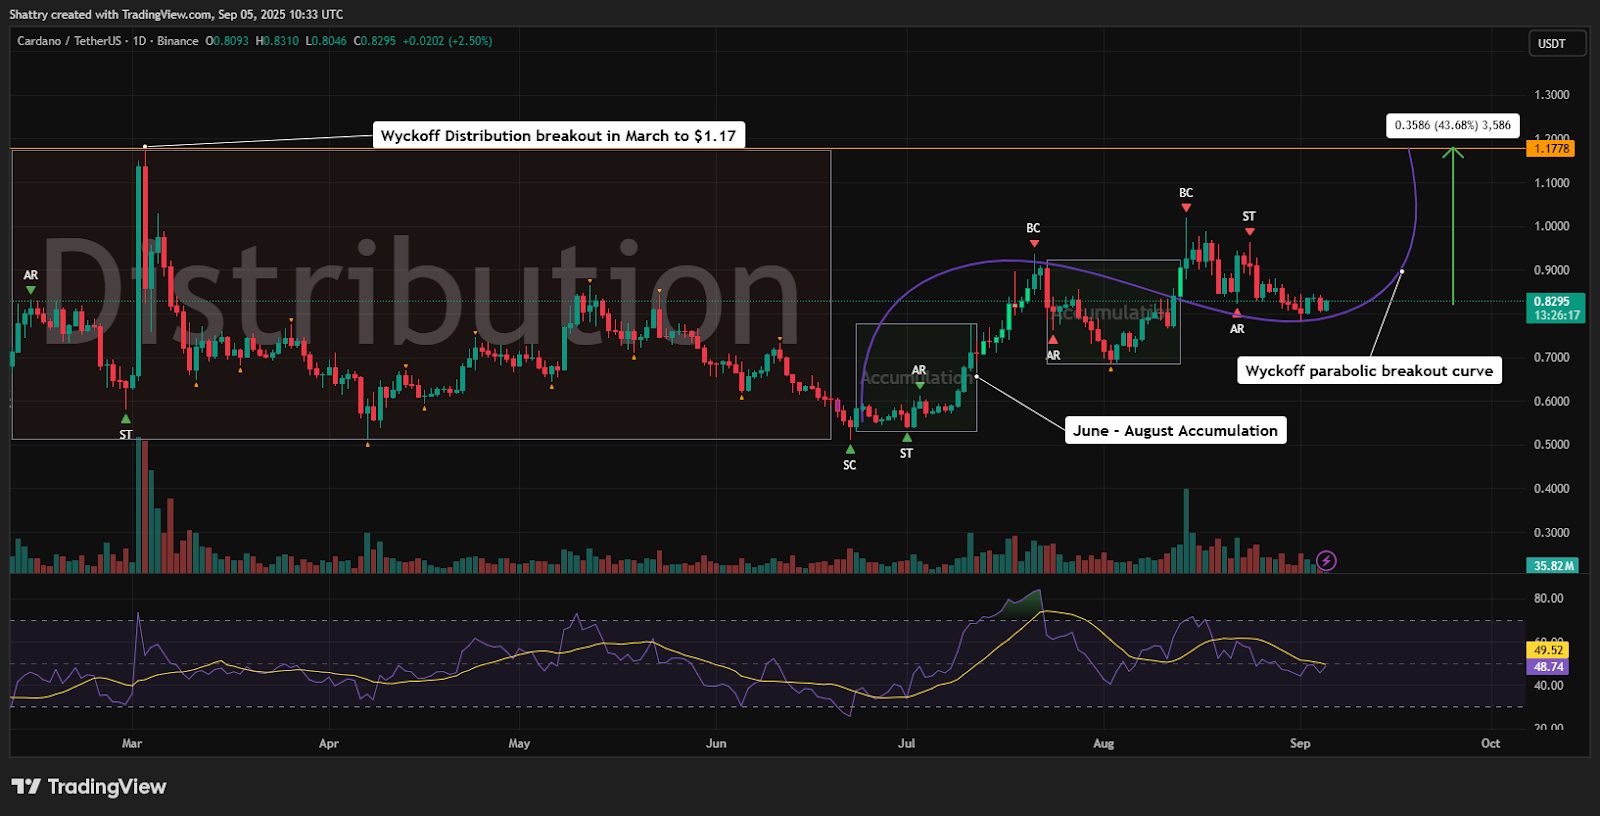Click the green SC marker below the June low
Image resolution: width=1600 pixels, height=816 pixels.
[850, 450]
